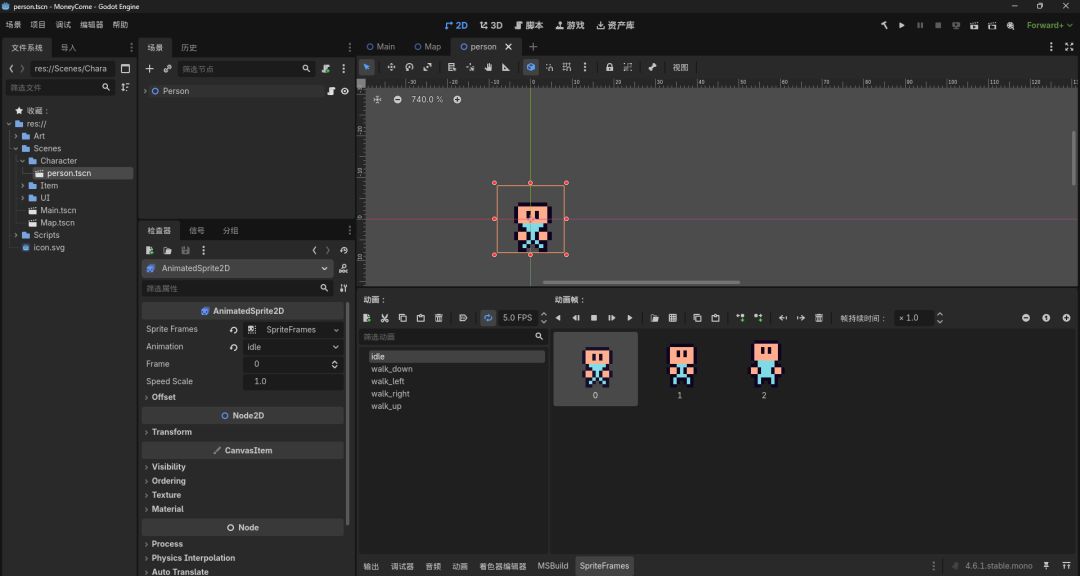1080x576 pixels.
Task: Open the 动画 bottom panel tab
Action: [x=460, y=566]
